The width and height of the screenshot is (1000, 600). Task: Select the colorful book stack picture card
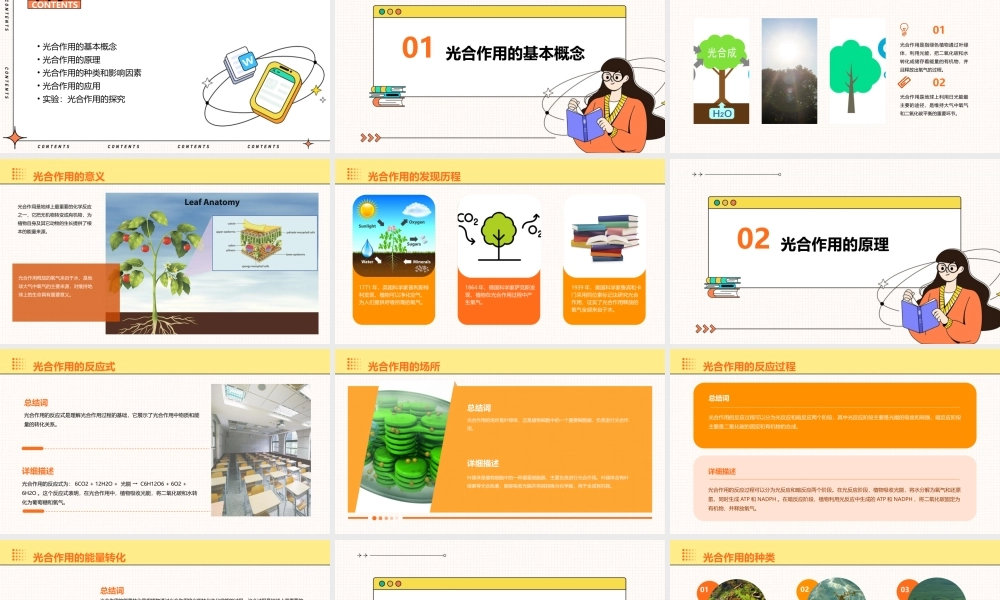(605, 235)
